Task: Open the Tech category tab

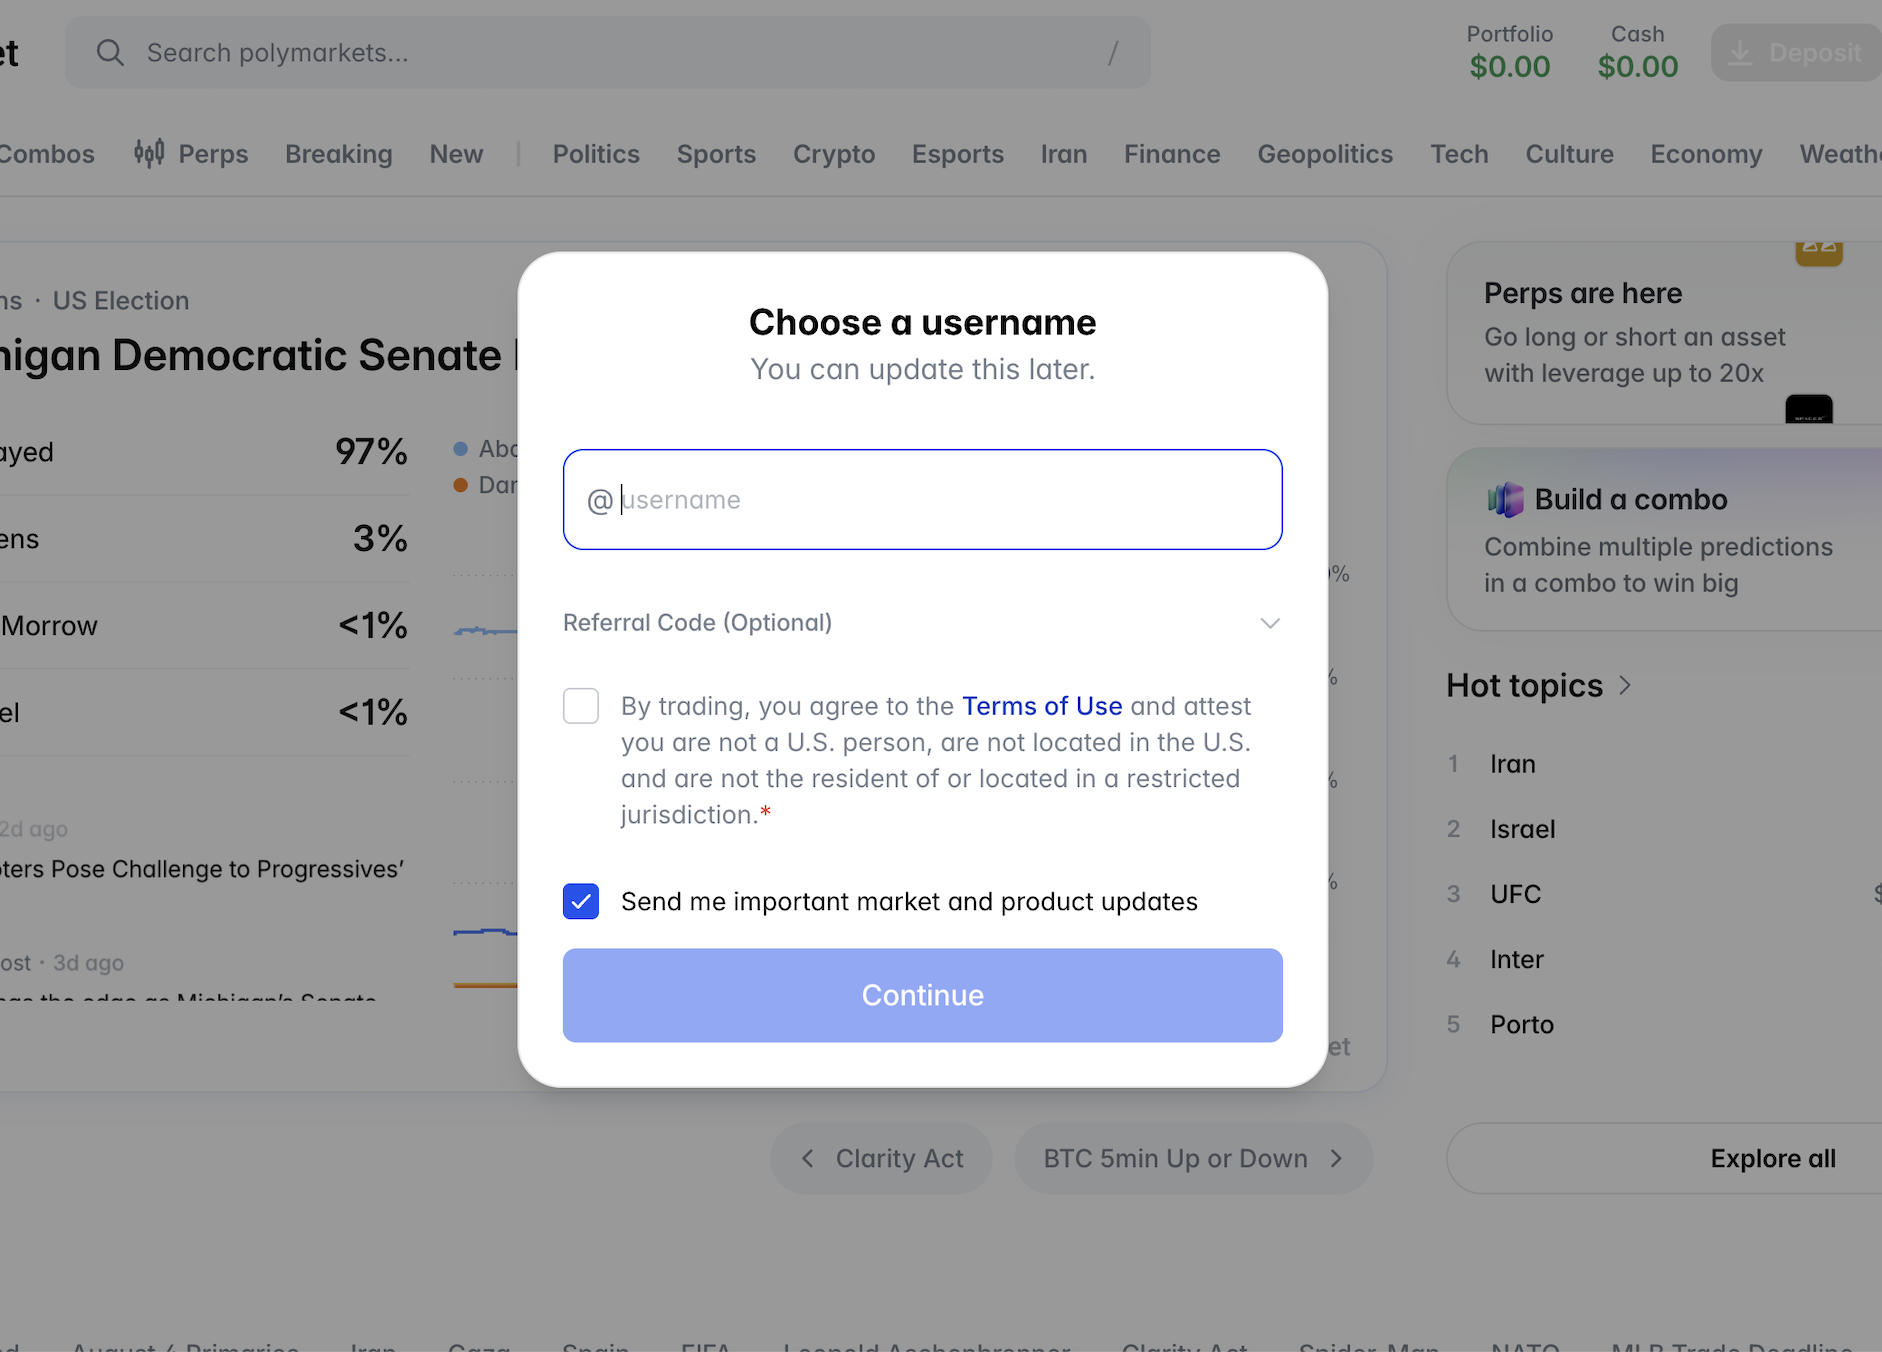Action: pyautogui.click(x=1459, y=154)
